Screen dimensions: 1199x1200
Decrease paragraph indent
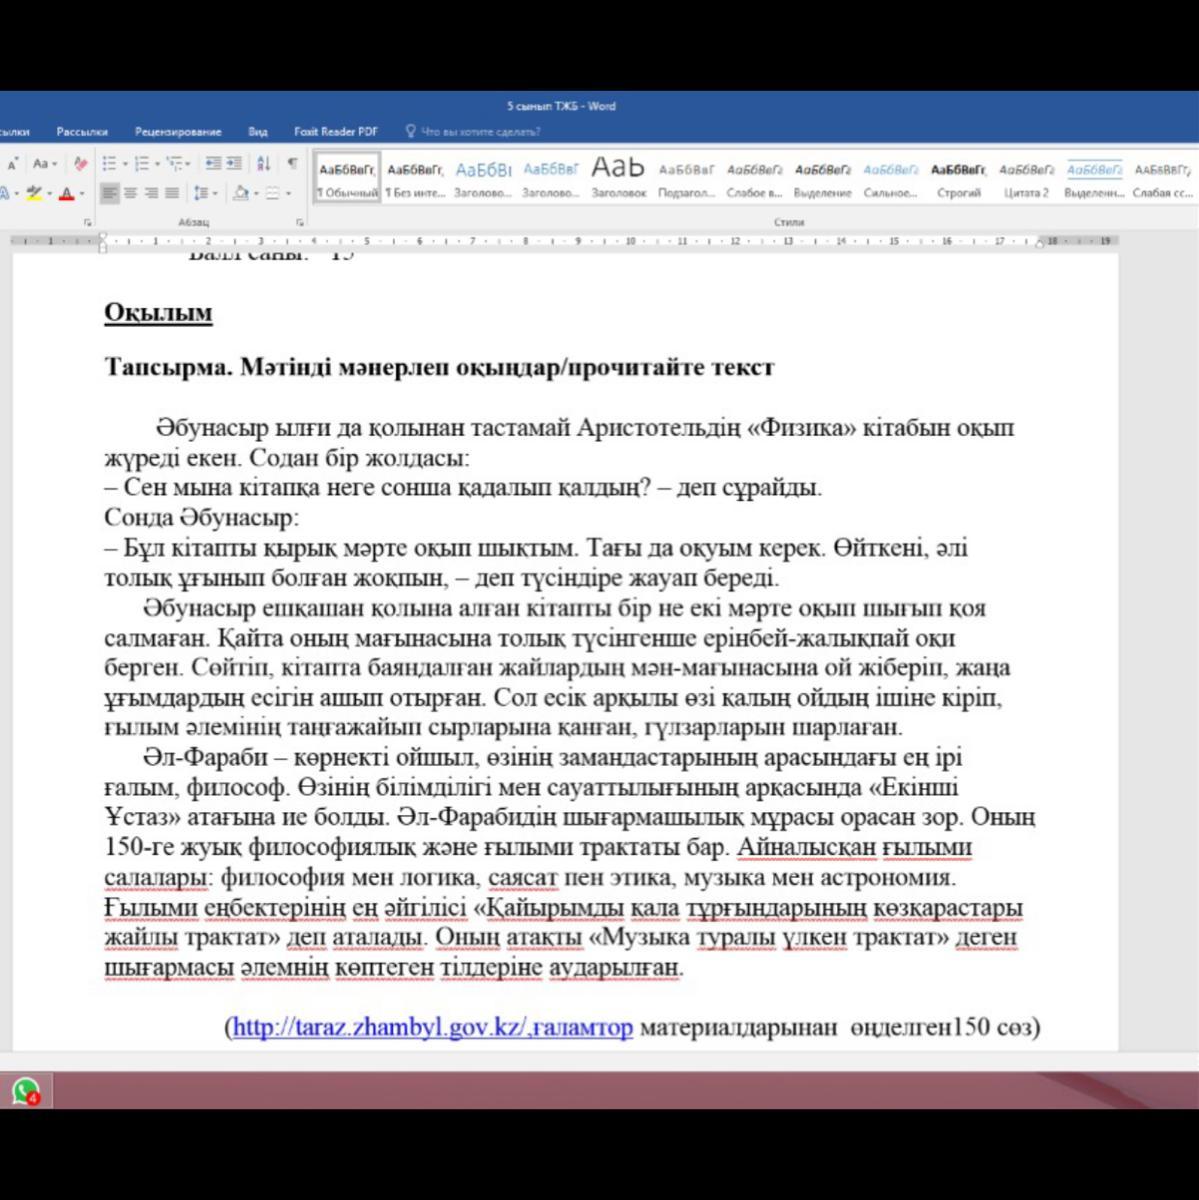(x=213, y=164)
